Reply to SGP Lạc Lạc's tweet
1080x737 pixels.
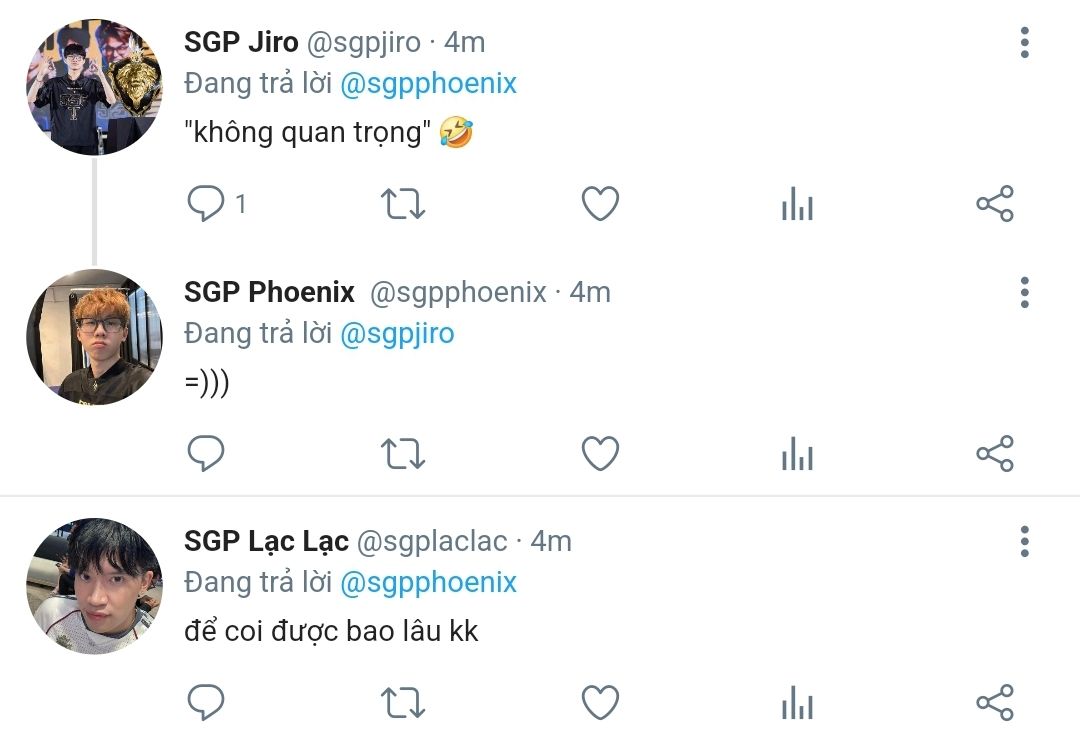click(x=206, y=703)
